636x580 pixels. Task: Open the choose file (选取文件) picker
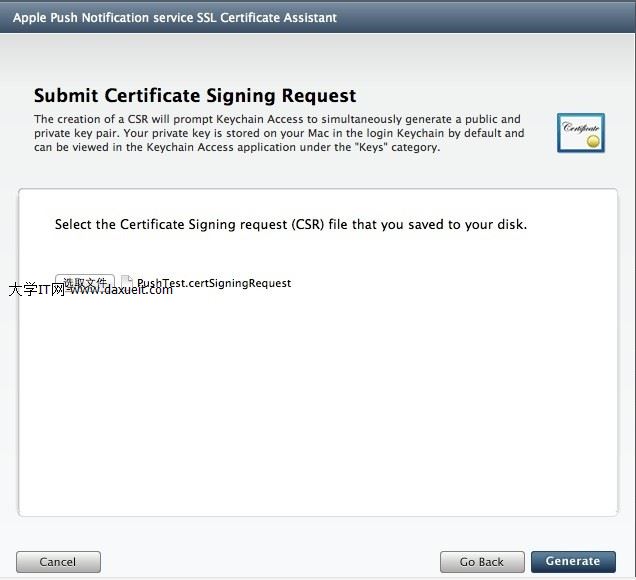pyautogui.click(x=85, y=282)
